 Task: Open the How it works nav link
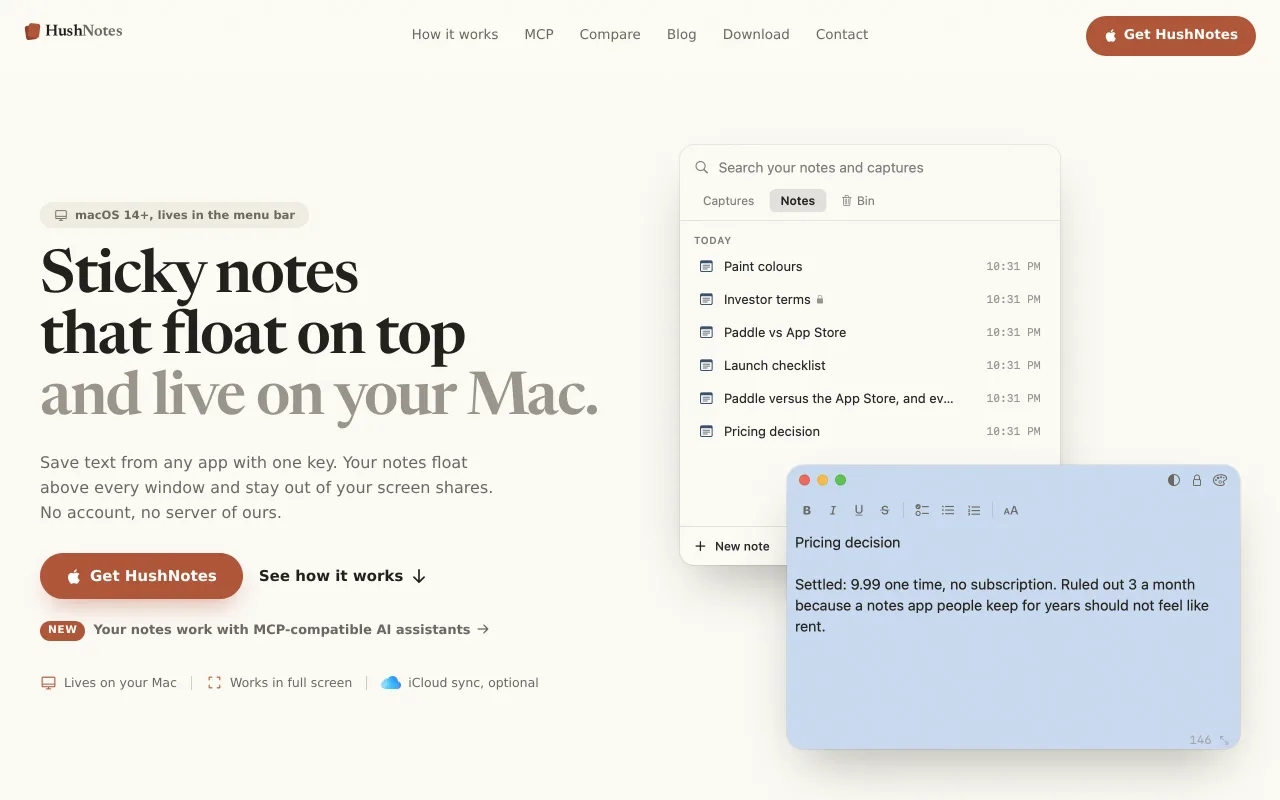[455, 34]
